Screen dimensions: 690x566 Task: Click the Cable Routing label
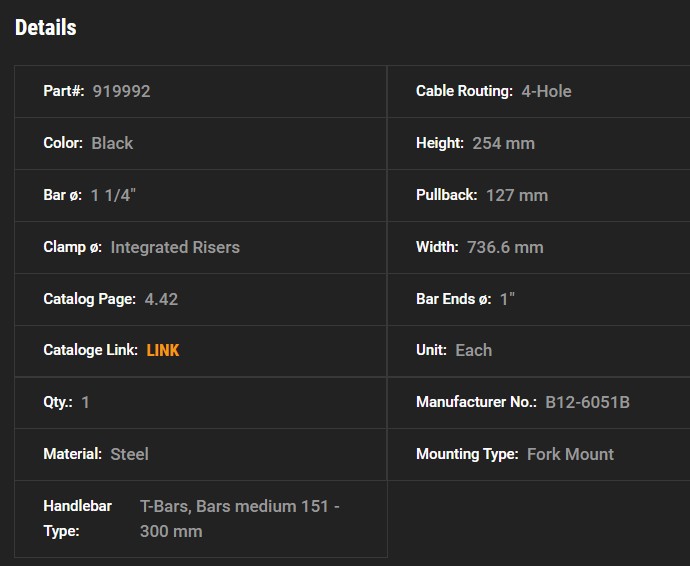464,91
